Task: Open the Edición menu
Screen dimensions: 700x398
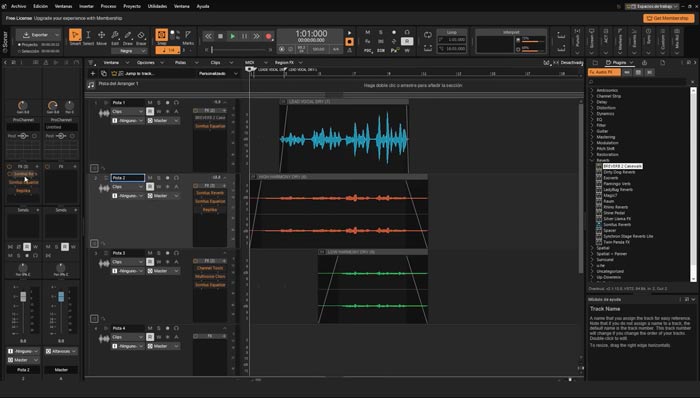Action: click(x=40, y=6)
